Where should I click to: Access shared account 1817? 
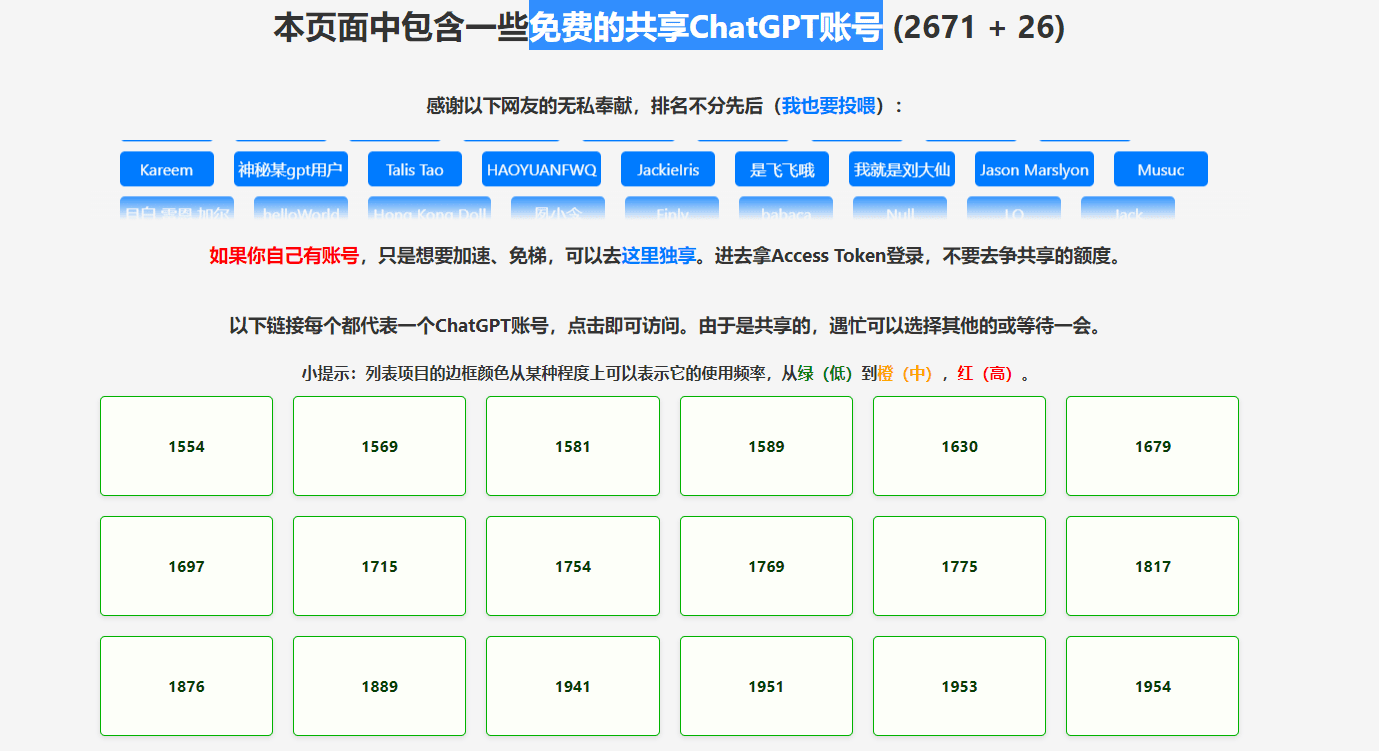pos(1152,566)
